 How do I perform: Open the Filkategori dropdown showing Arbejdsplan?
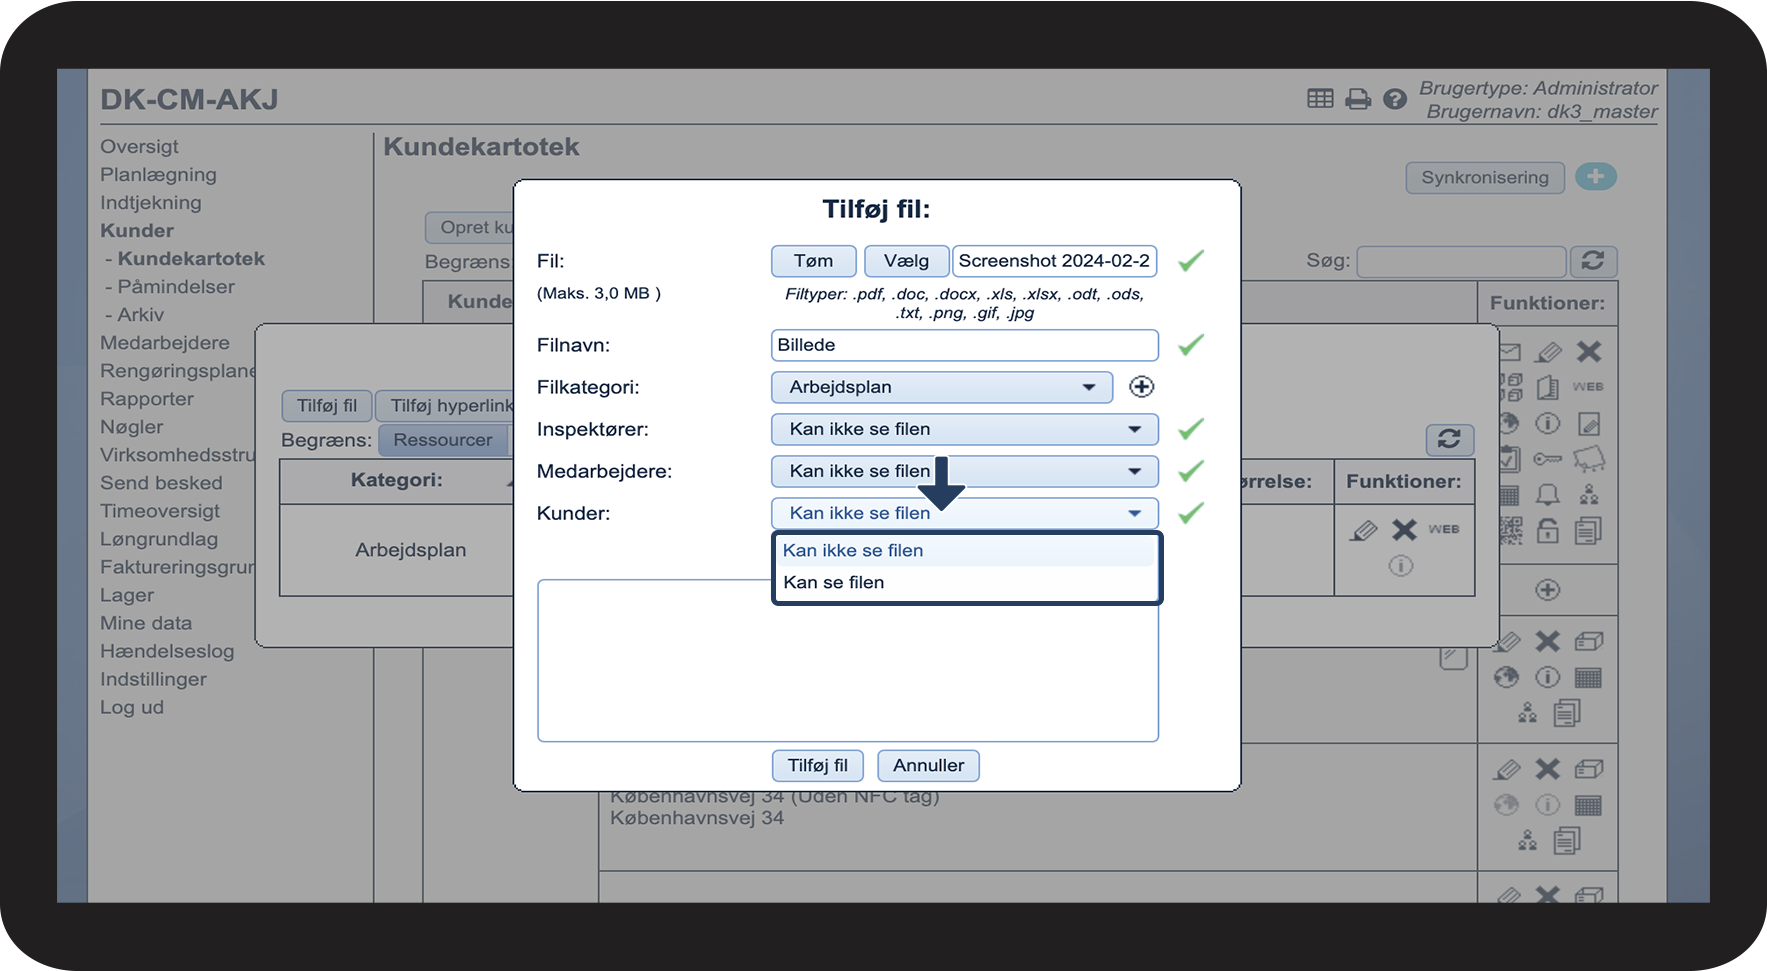(x=941, y=387)
